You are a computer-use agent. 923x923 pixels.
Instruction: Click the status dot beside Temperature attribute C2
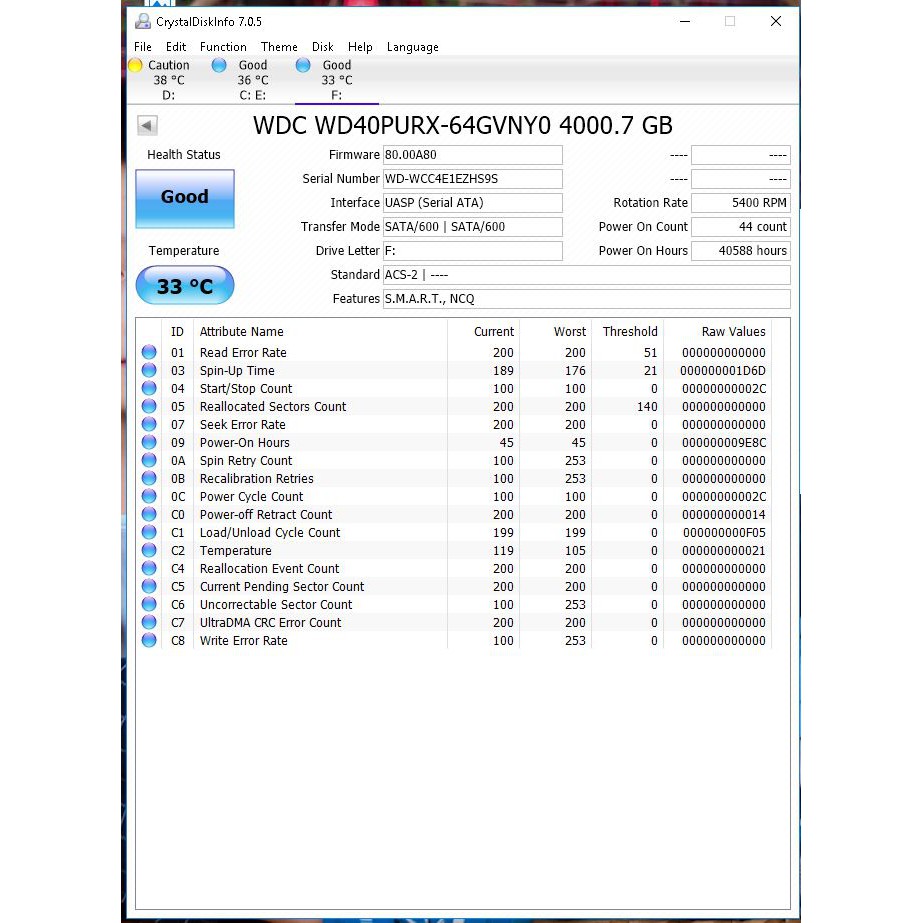(x=148, y=550)
